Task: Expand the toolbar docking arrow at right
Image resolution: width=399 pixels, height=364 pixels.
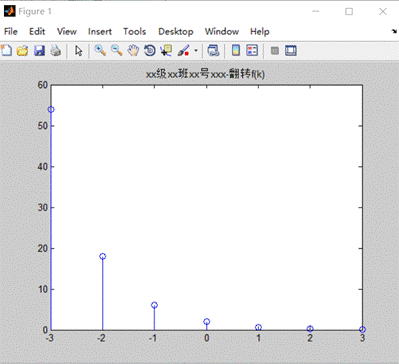Action: (394, 31)
